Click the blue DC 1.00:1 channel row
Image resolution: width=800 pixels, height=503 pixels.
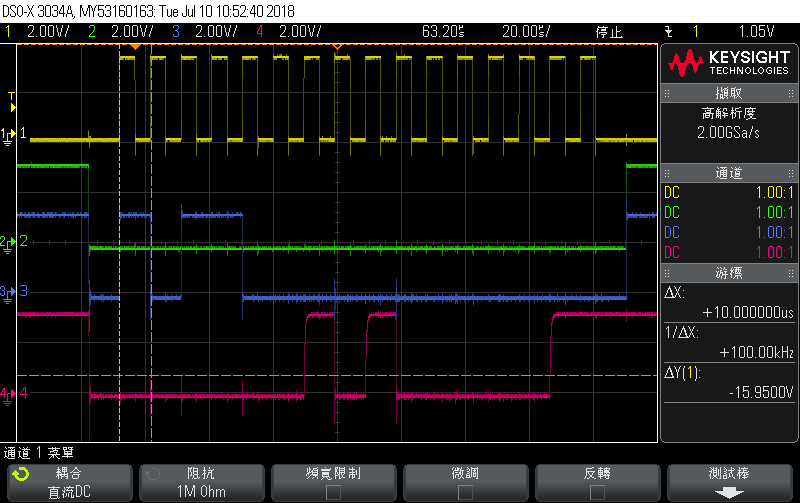click(729, 233)
